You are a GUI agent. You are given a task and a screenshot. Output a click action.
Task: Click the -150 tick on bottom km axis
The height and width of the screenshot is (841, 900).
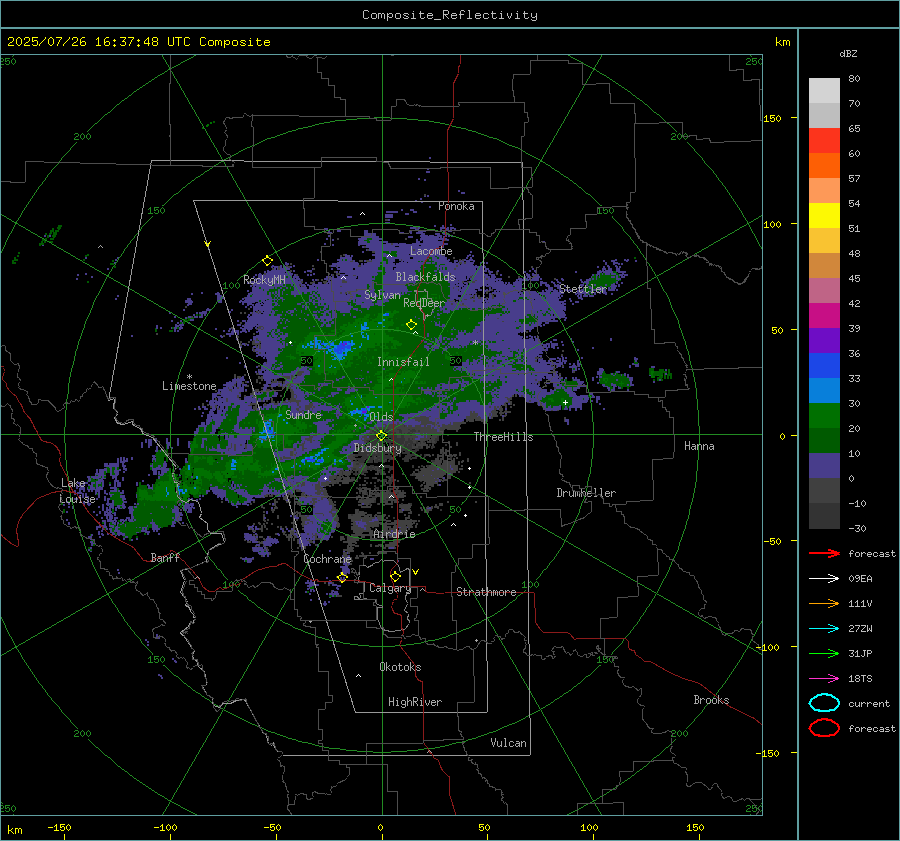point(59,827)
